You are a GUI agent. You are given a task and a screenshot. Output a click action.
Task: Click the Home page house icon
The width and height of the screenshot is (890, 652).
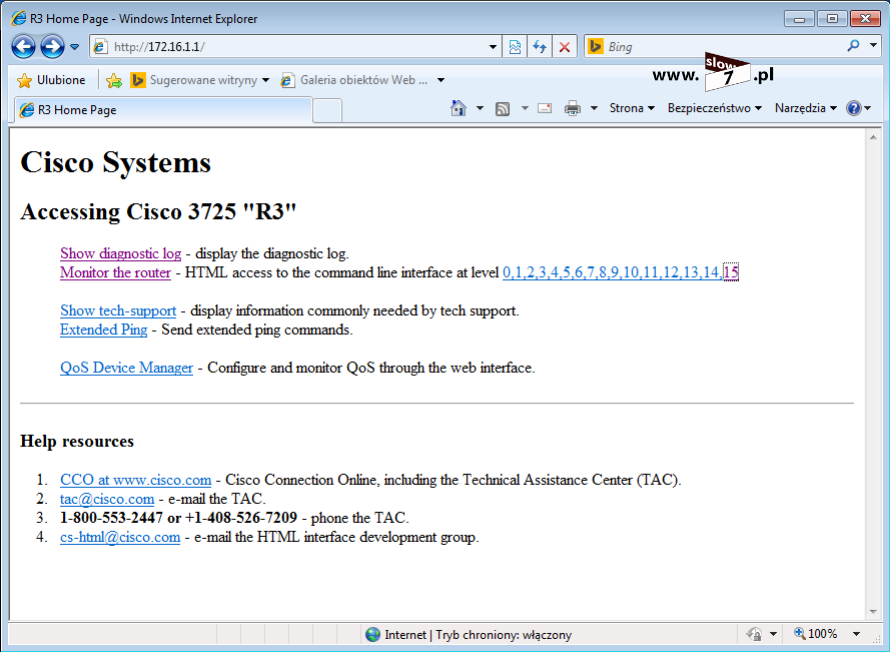click(x=458, y=108)
